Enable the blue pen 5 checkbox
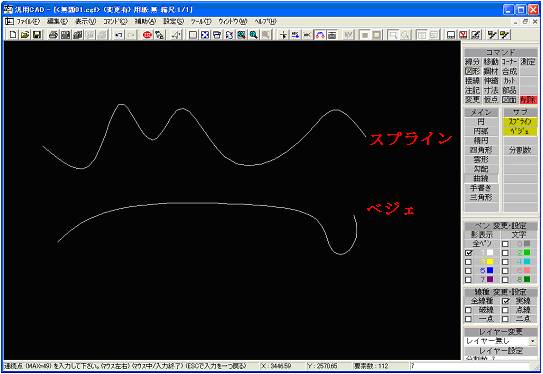543x374 pixels. [x=468, y=271]
